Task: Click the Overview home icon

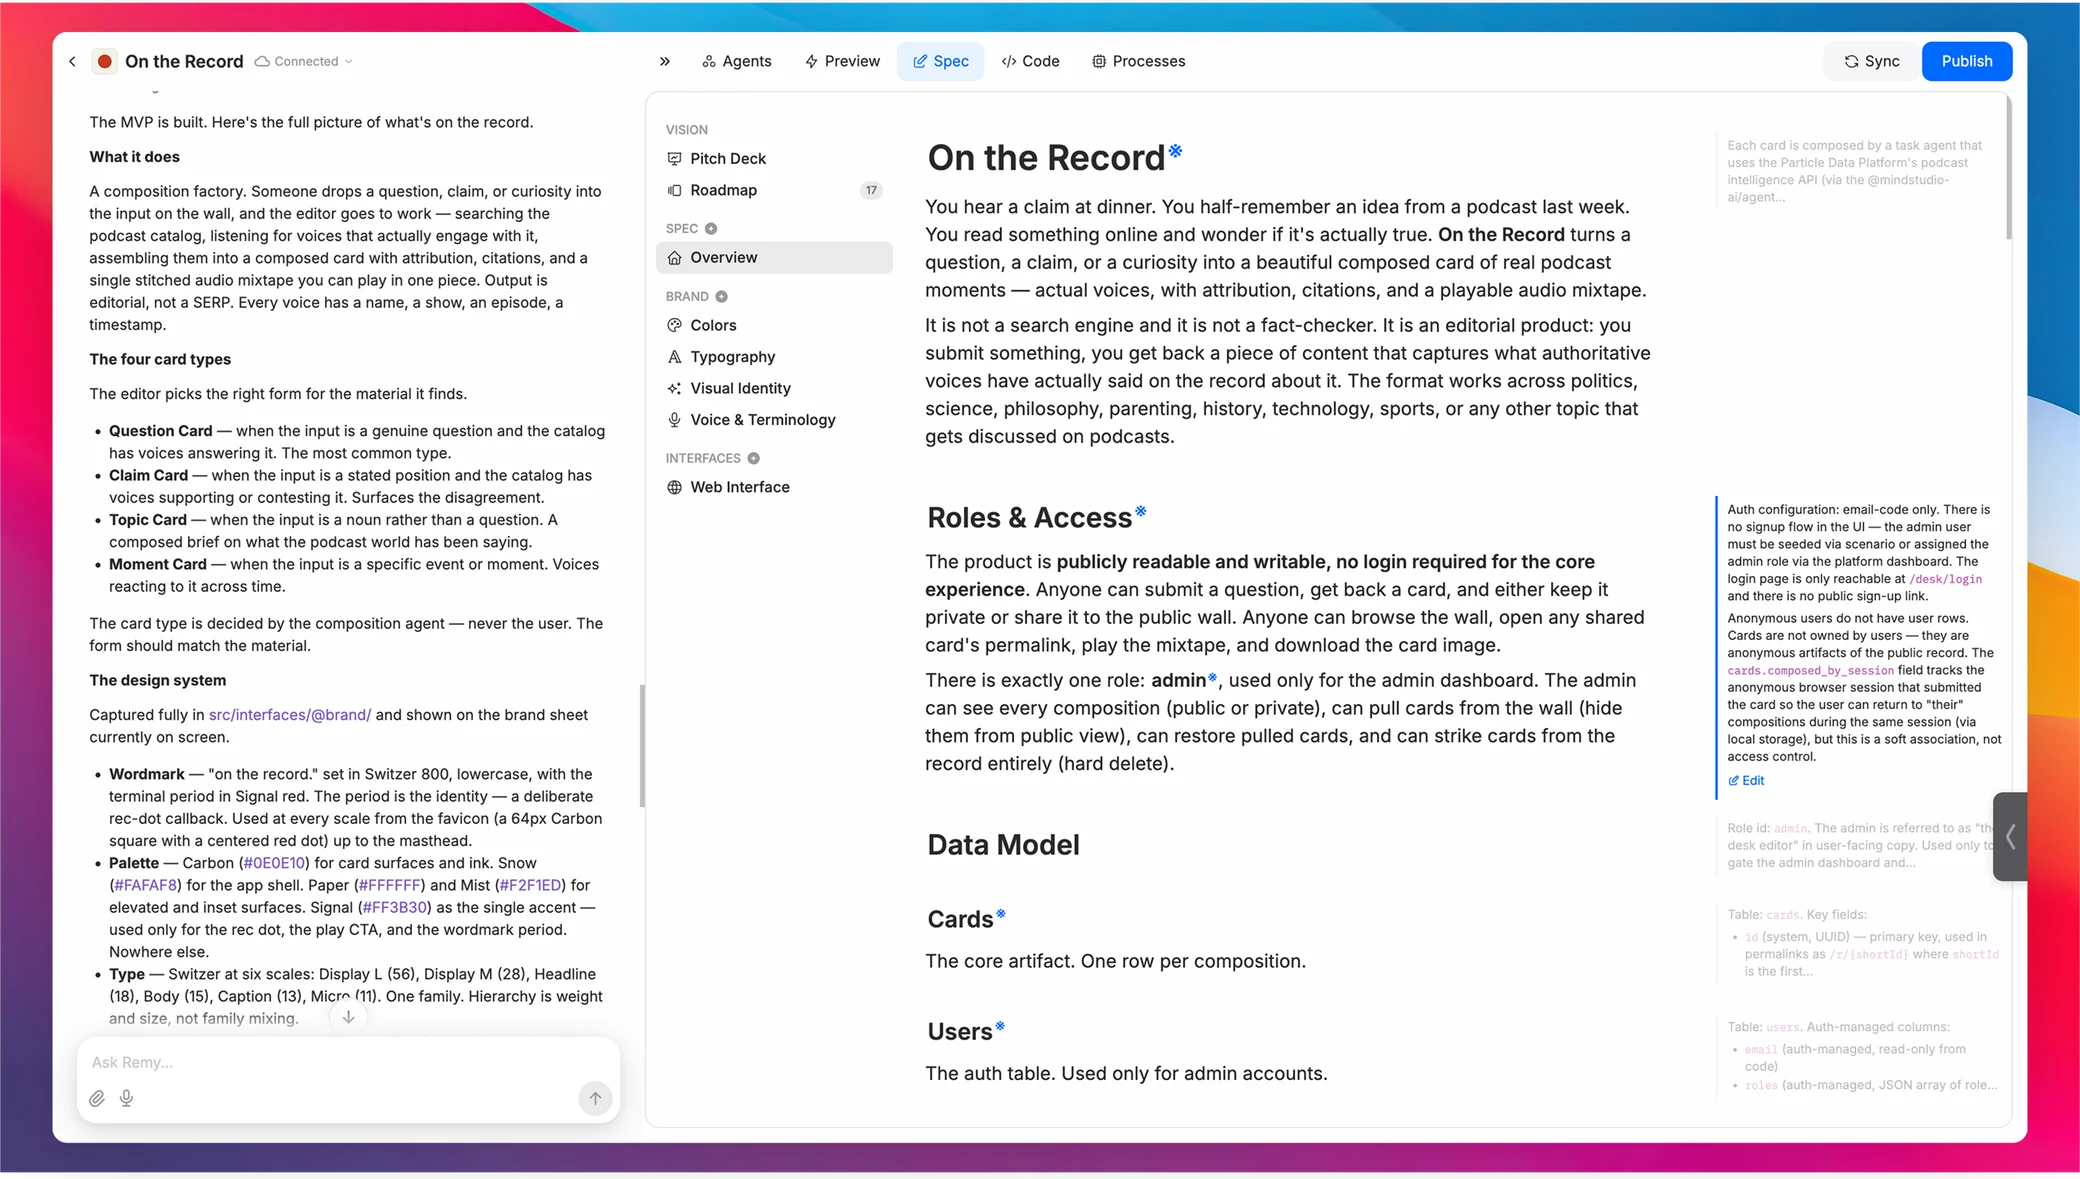Action: (x=674, y=257)
